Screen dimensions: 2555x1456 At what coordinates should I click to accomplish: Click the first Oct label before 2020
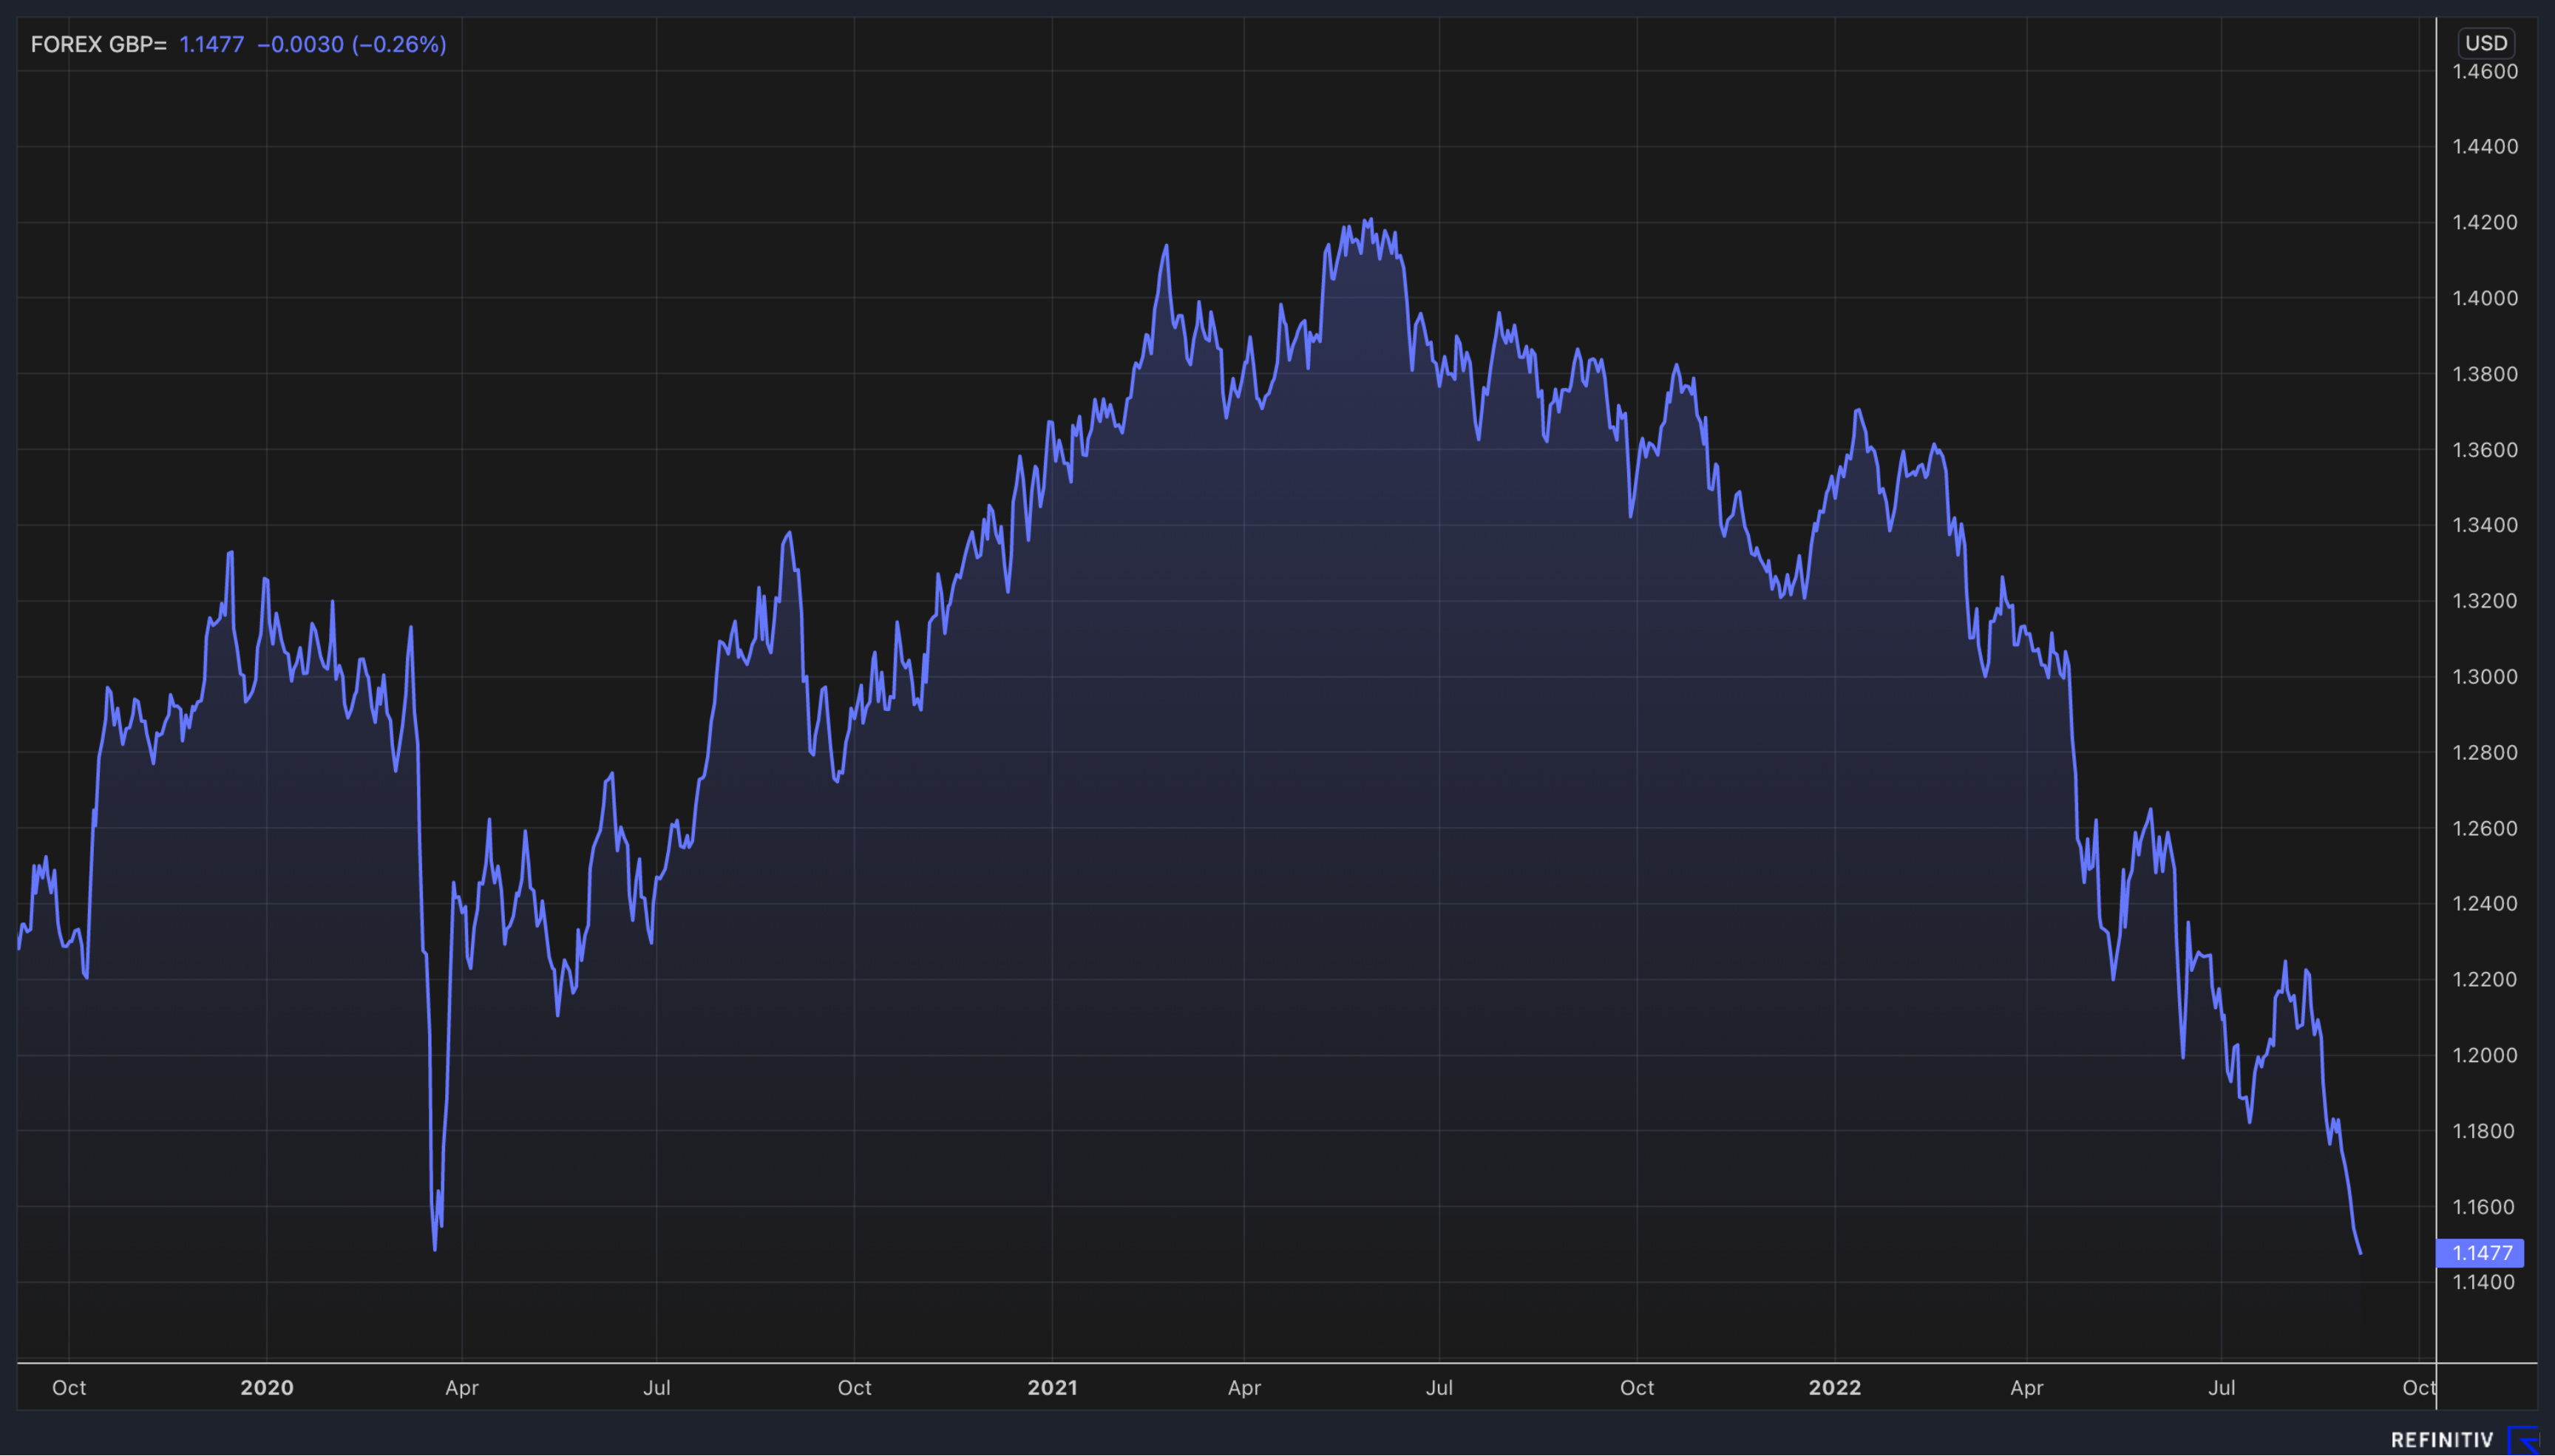69,1388
